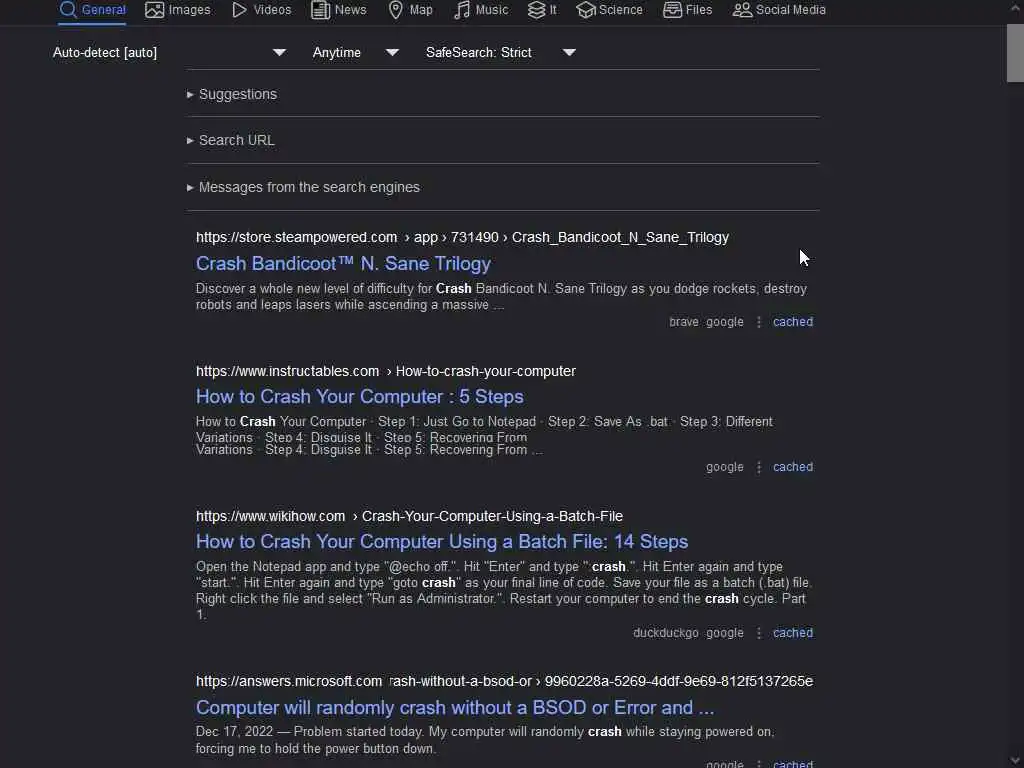Click the Videos play icon
The height and width of the screenshot is (768, 1024).
pyautogui.click(x=240, y=10)
